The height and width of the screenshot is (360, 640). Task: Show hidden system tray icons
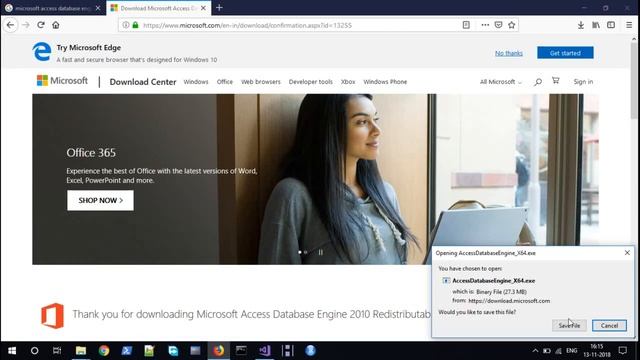535,351
